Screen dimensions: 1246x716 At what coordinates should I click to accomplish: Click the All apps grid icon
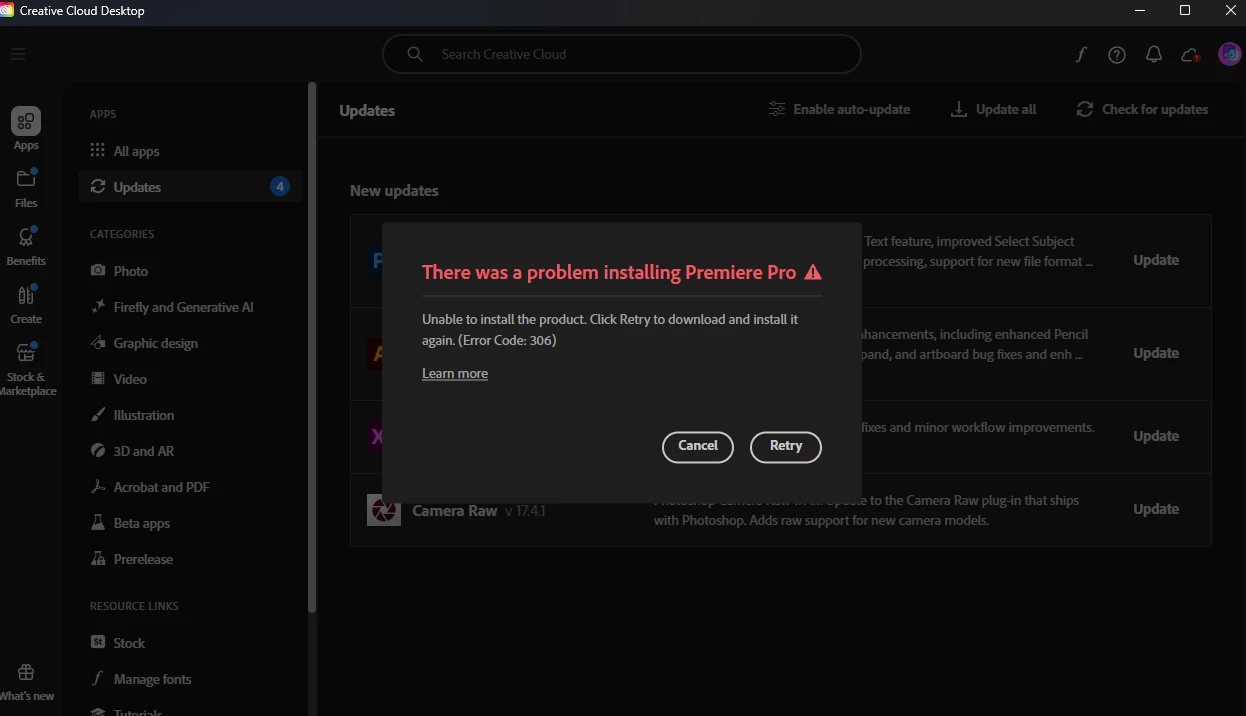[x=97, y=150]
